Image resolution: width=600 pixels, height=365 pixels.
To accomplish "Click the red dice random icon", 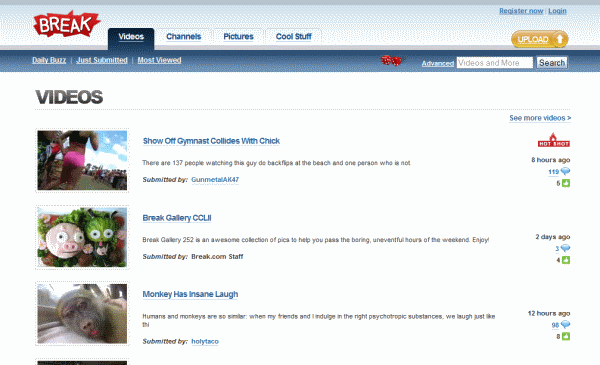I will tap(391, 60).
